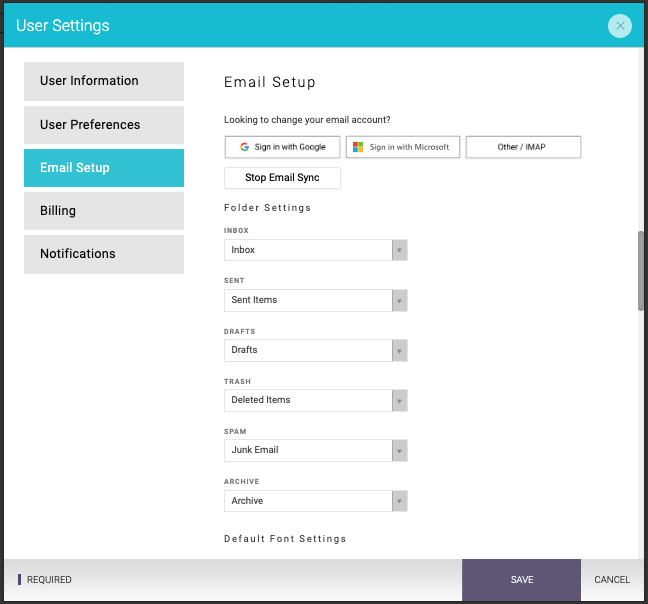The height and width of the screenshot is (604, 648).
Task: Click the Email Setup page heading
Action: pos(270,82)
